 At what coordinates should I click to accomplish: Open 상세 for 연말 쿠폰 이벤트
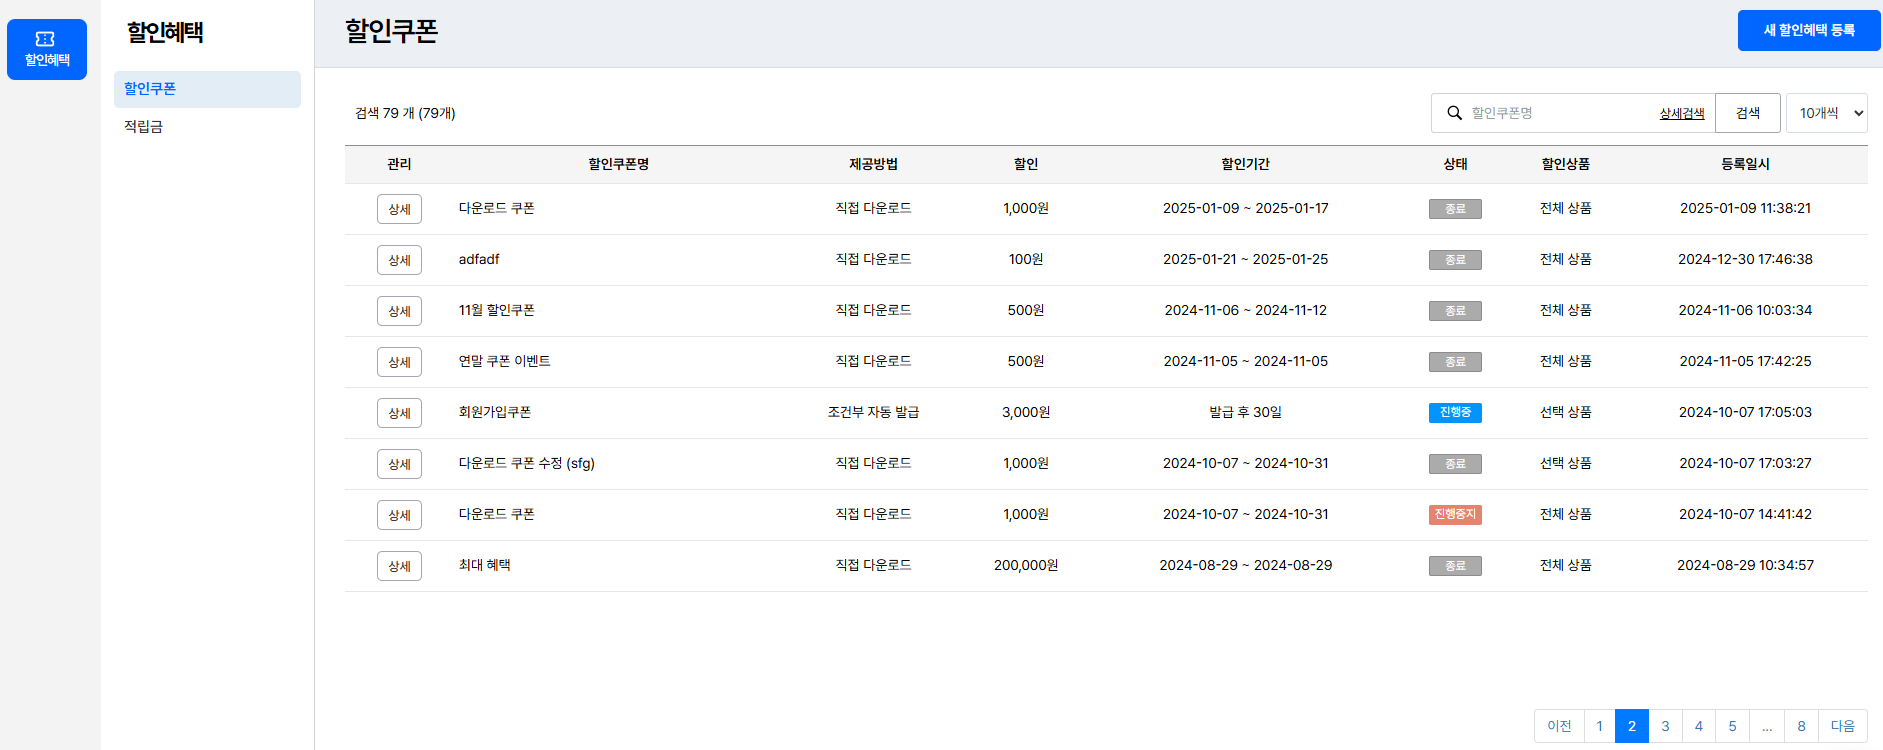[399, 362]
